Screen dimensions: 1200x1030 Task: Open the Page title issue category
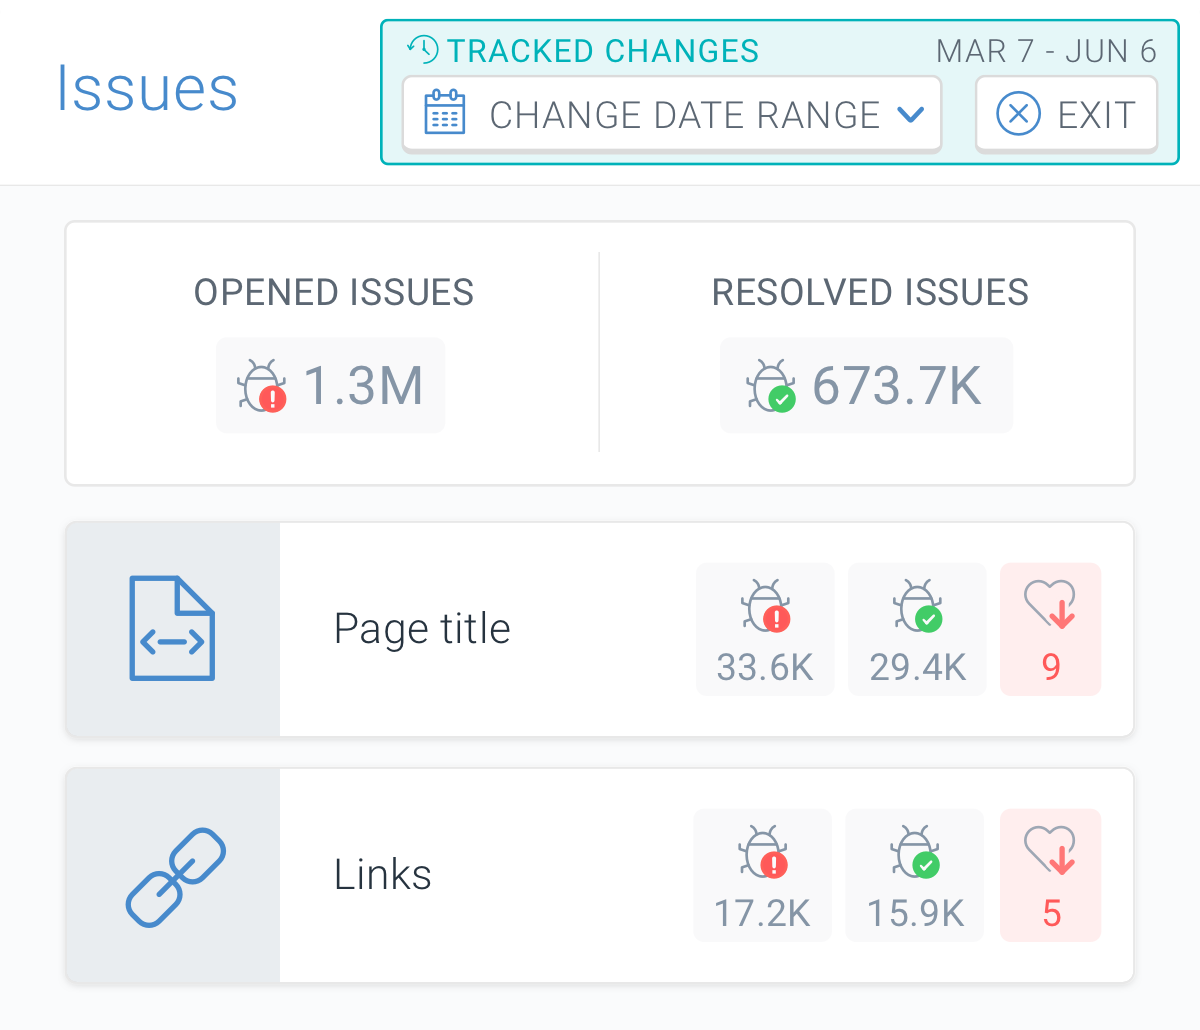(600, 629)
